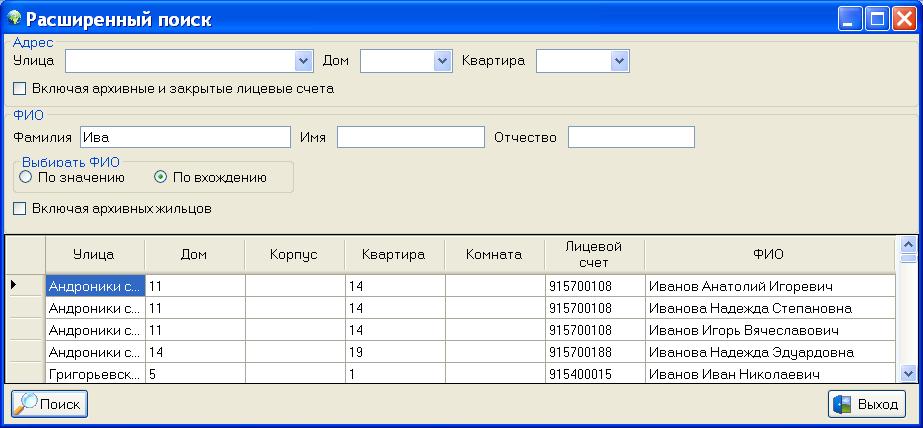The width and height of the screenshot is (923, 428).
Task: Toggle the Включая архивных жильцов checkbox
Action: coord(20,209)
